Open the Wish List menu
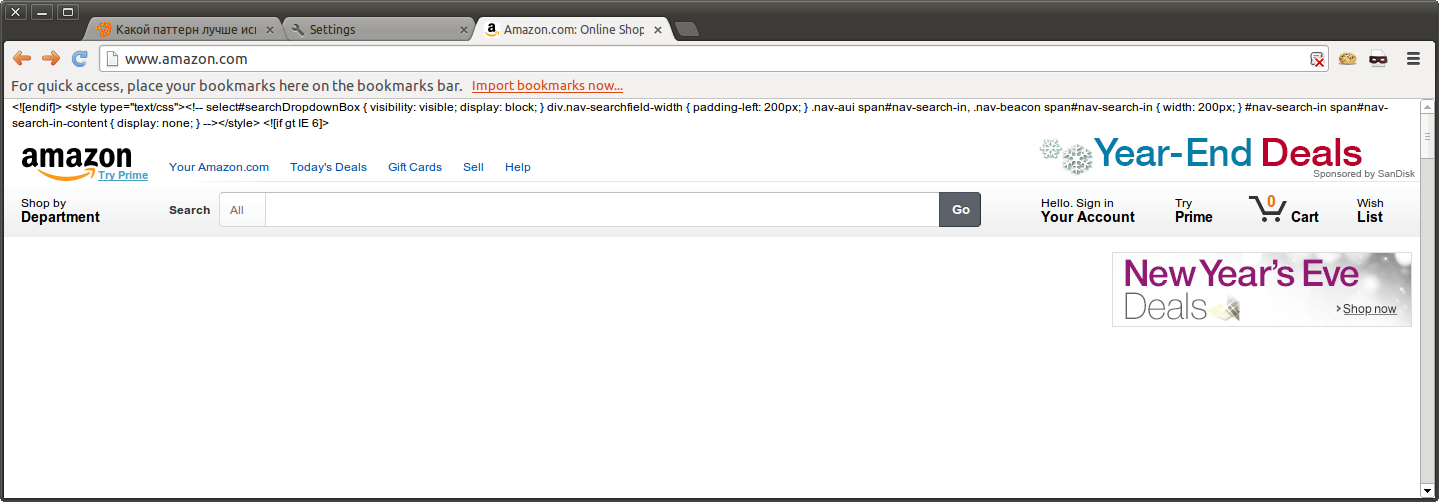 [x=1370, y=210]
